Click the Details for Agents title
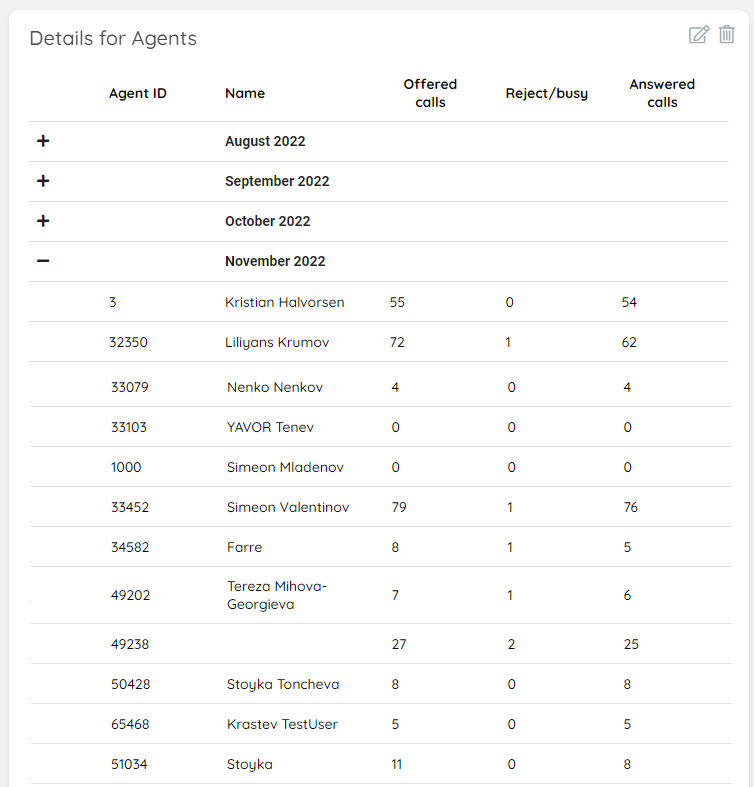 (x=113, y=38)
